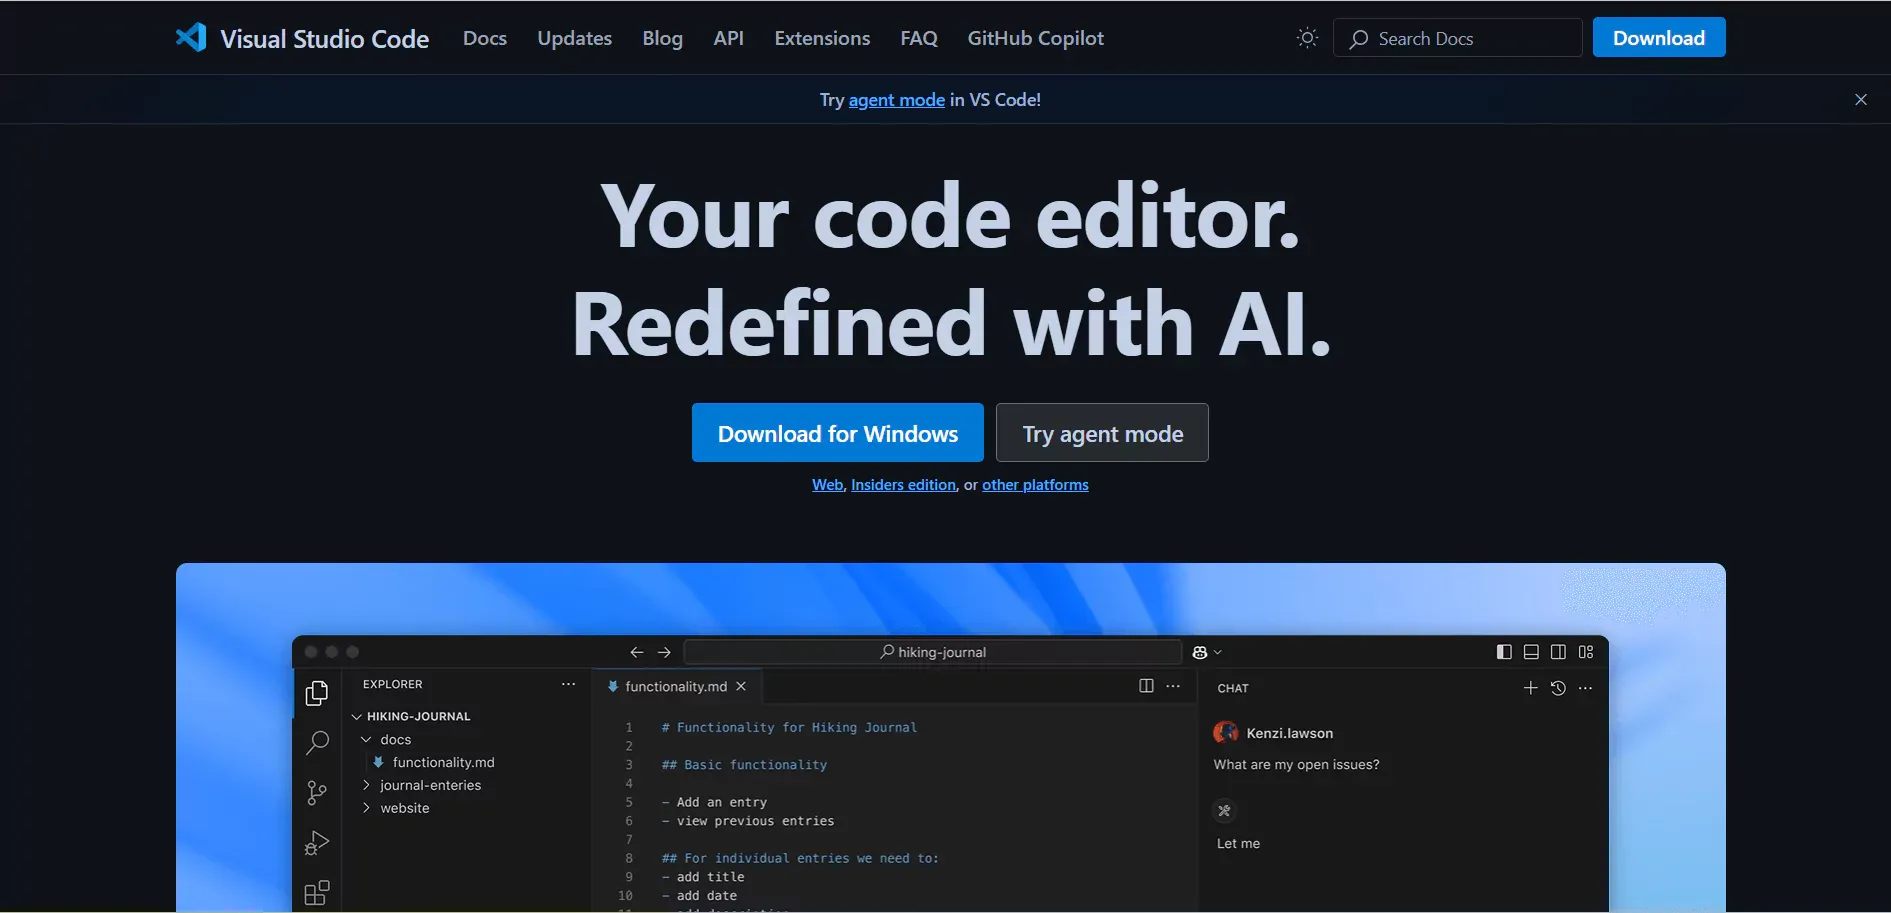Click the functionality.md file icon in tree
The image size is (1891, 913).
pos(378,762)
